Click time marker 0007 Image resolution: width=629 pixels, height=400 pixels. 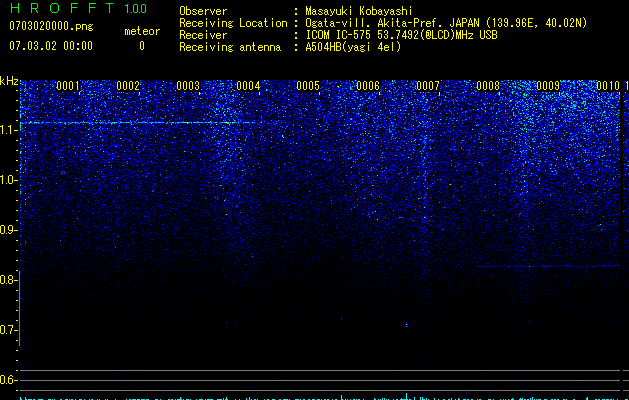click(428, 86)
